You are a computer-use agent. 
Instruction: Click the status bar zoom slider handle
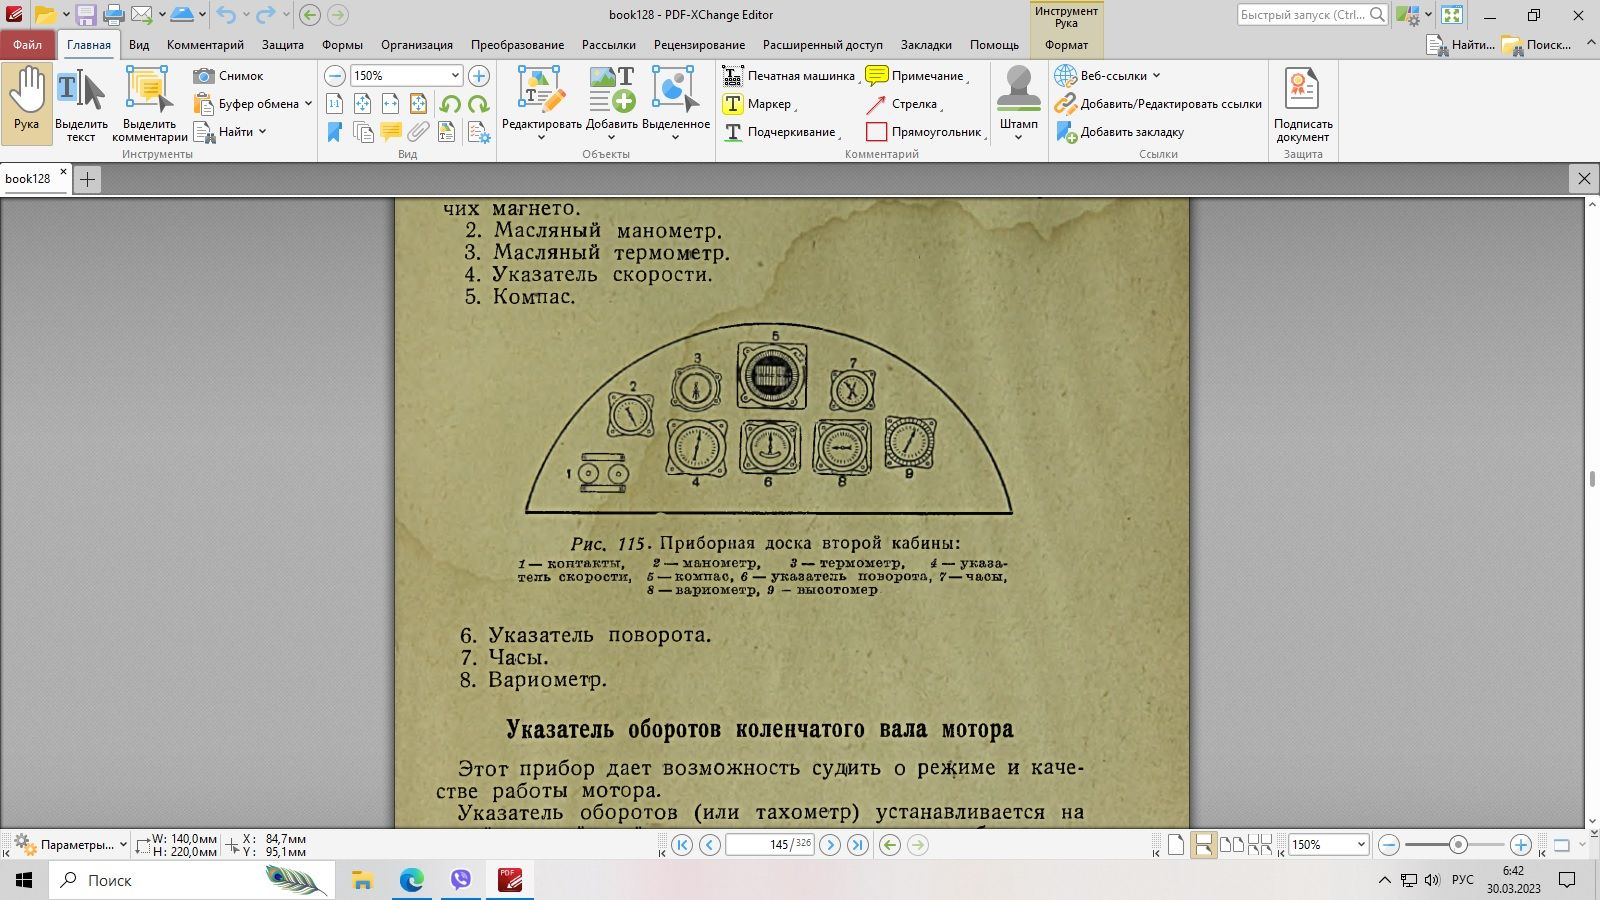point(1458,845)
